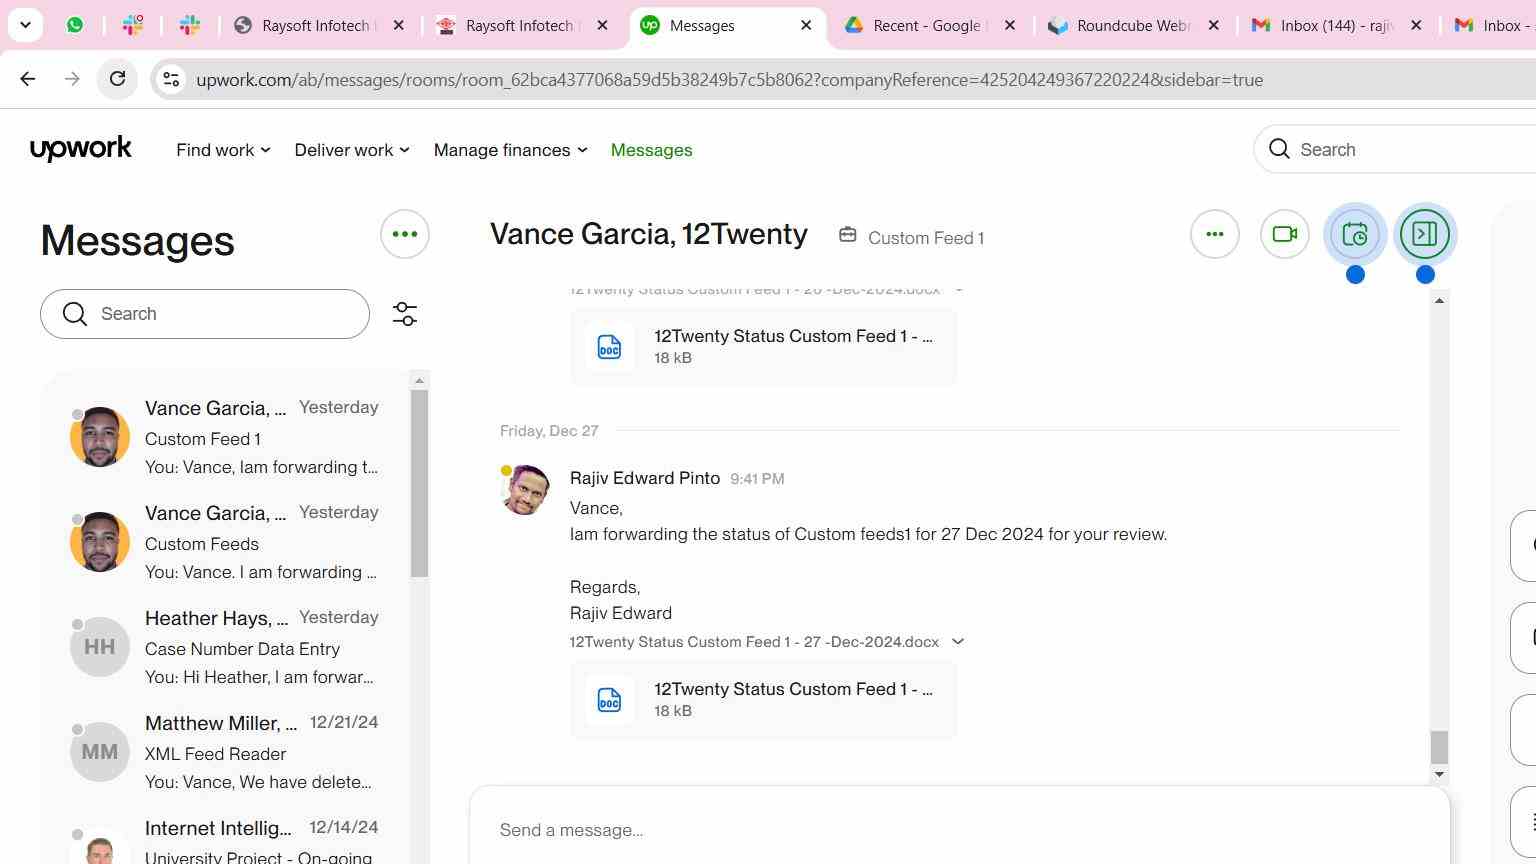
Task: Open the schedule meeting calendar icon
Action: coord(1354,234)
